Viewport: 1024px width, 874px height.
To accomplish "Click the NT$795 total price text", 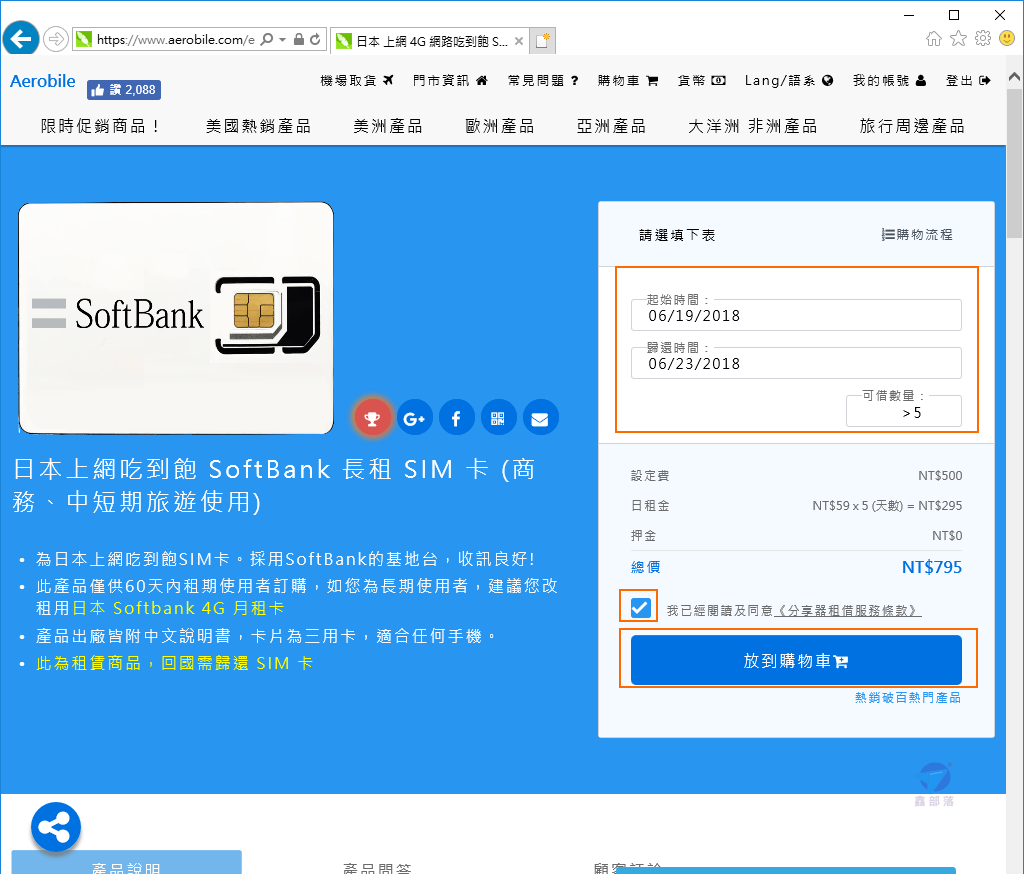I will [931, 567].
